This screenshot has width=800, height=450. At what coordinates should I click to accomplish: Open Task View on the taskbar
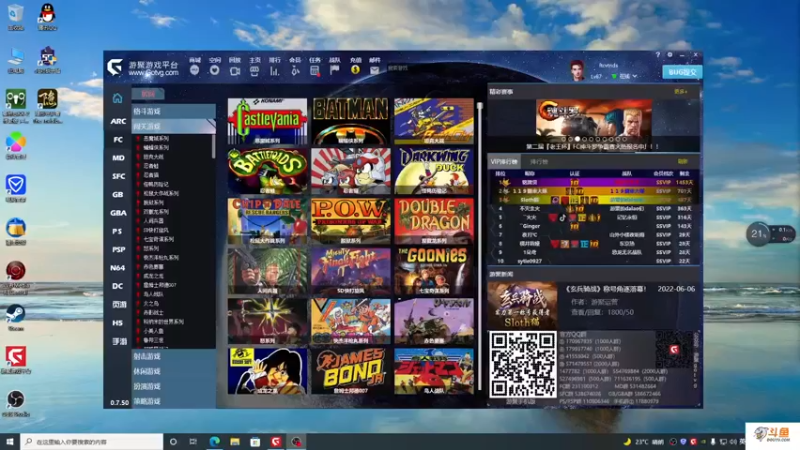pyautogui.click(x=193, y=441)
